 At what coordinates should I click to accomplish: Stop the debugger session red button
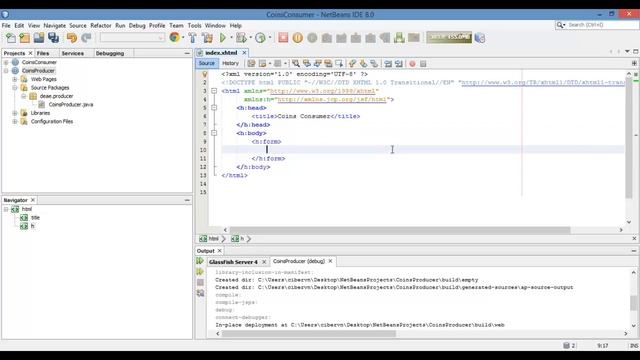tap(283, 38)
